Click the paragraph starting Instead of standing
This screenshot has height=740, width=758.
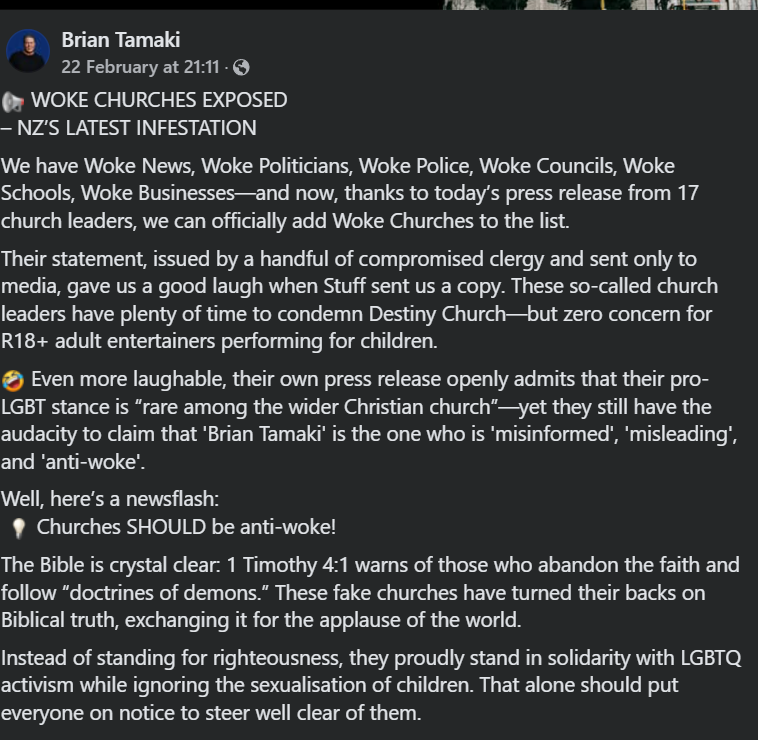coord(371,685)
